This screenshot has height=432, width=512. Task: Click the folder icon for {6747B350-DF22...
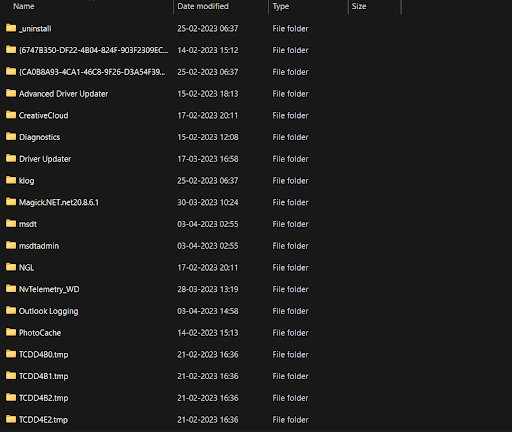tap(11, 50)
